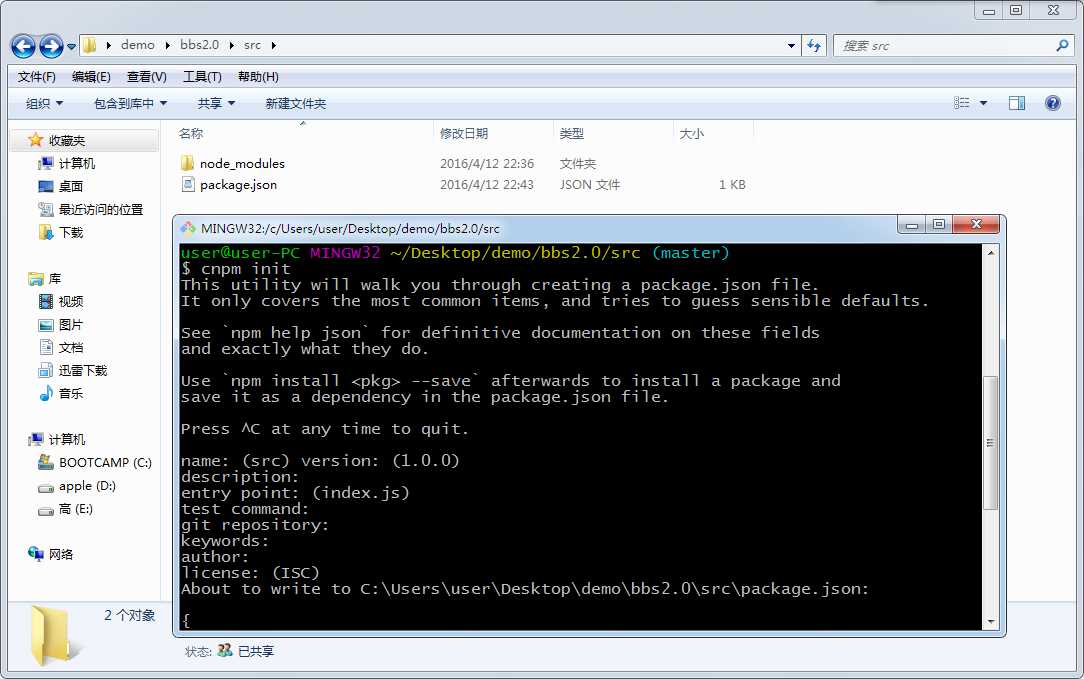Click the MINGW32 terminal scroll-down arrow

coord(991,622)
